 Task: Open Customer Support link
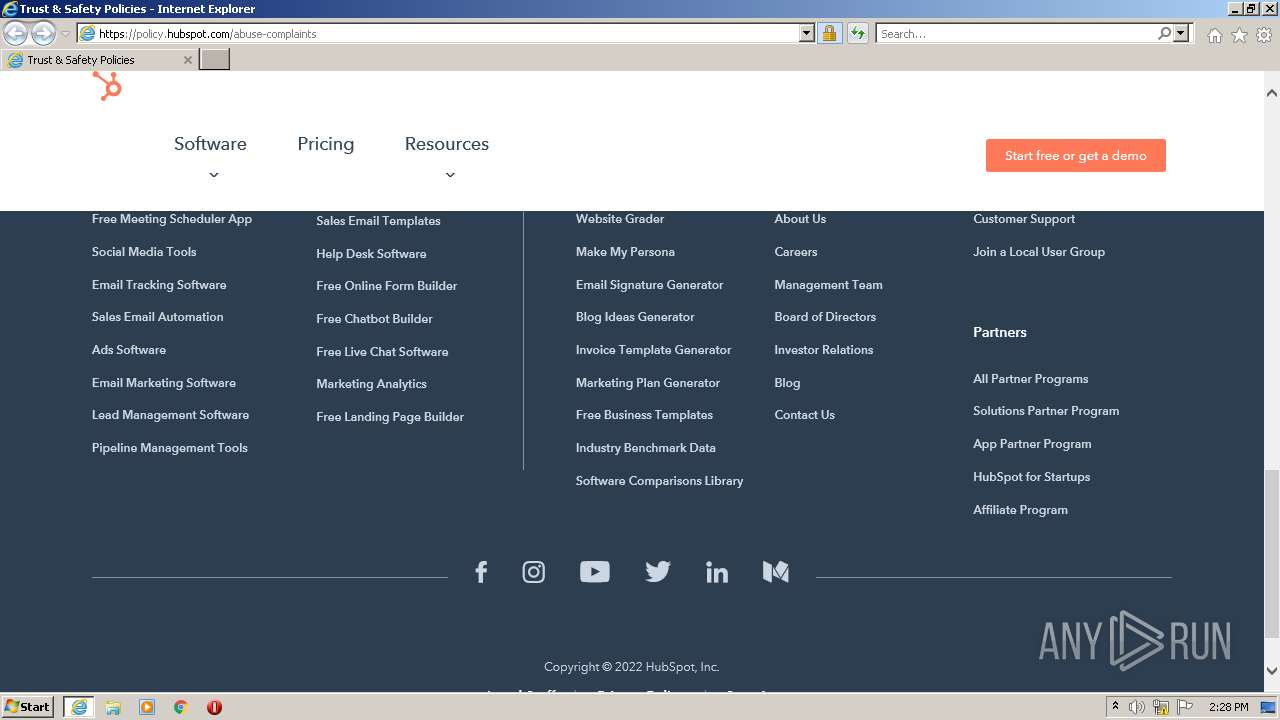tap(1024, 219)
